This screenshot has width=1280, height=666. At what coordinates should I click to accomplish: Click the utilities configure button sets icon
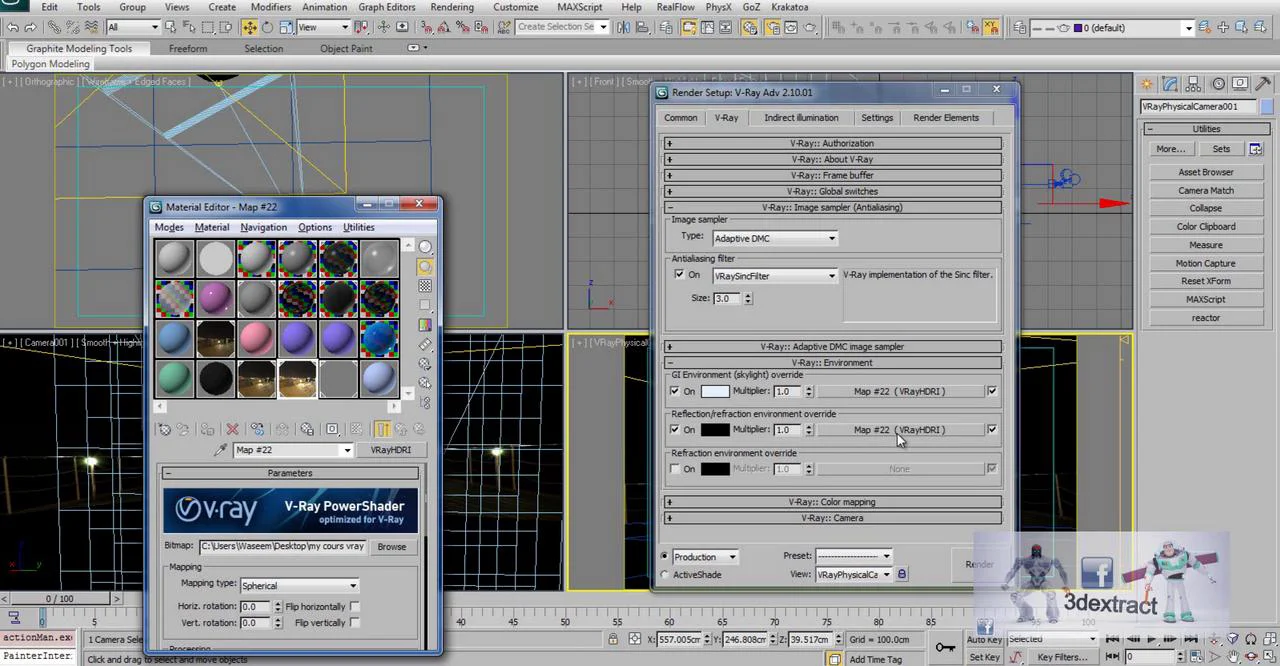pos(1256,149)
